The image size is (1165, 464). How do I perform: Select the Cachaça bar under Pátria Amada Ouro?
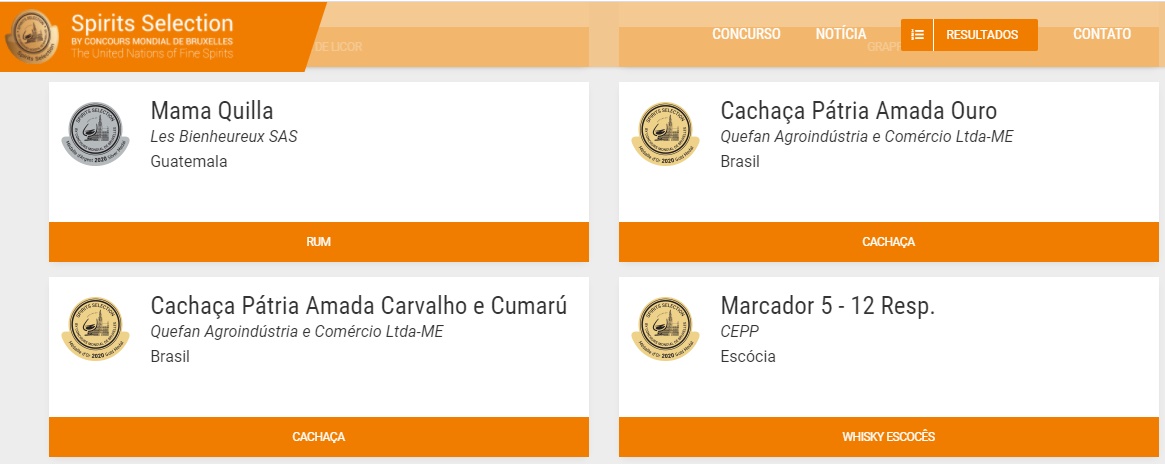click(888, 242)
